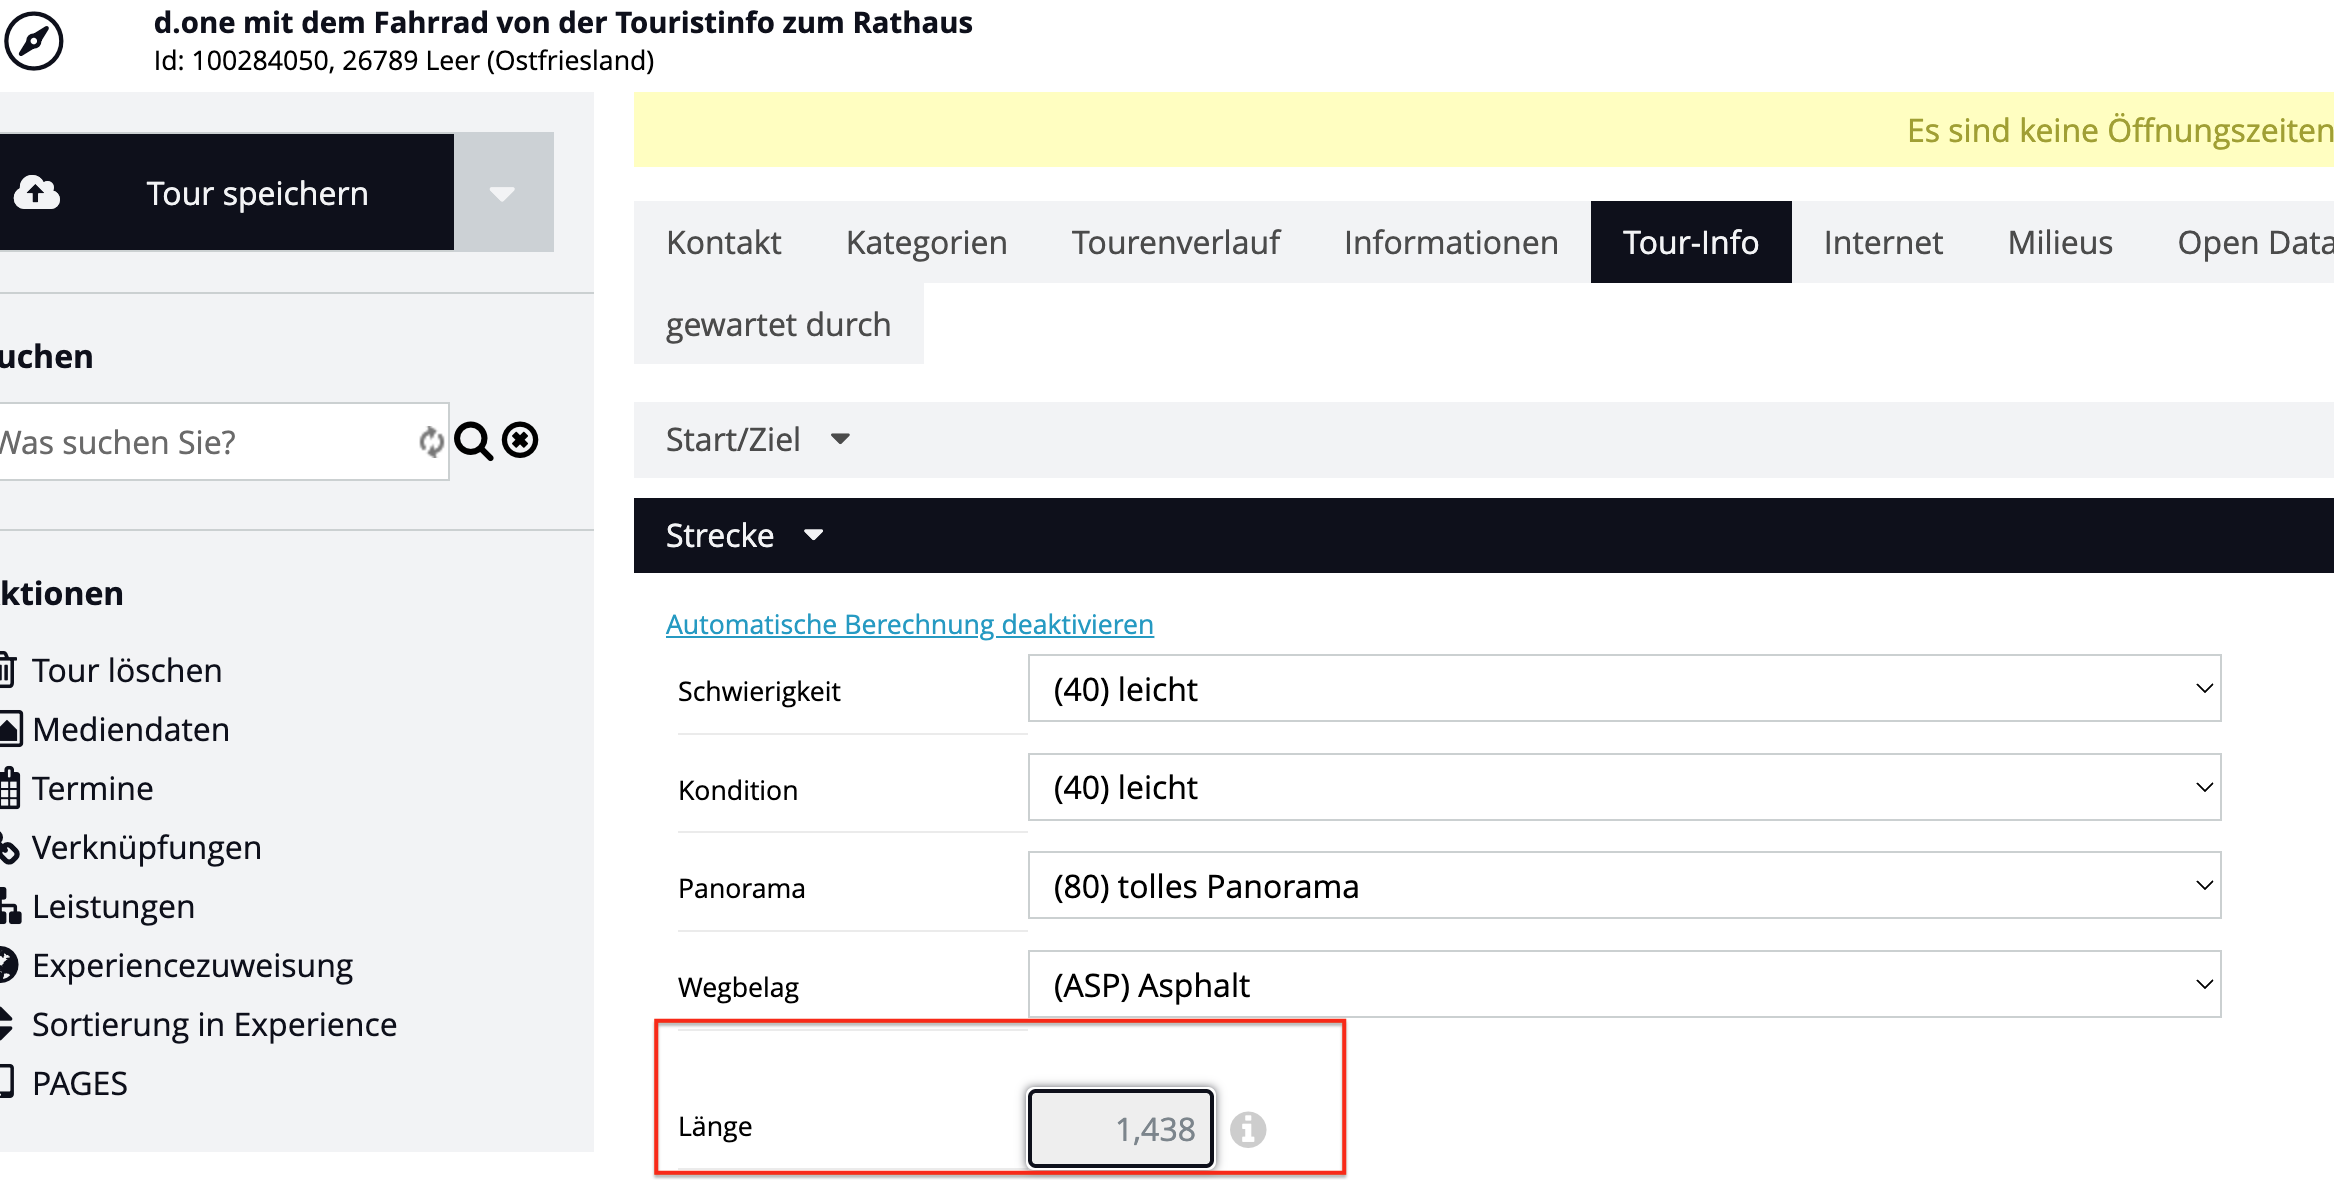This screenshot has width=2334, height=1180.
Task: Click Automatische Berechnung deaktivieren link
Action: tap(909, 624)
